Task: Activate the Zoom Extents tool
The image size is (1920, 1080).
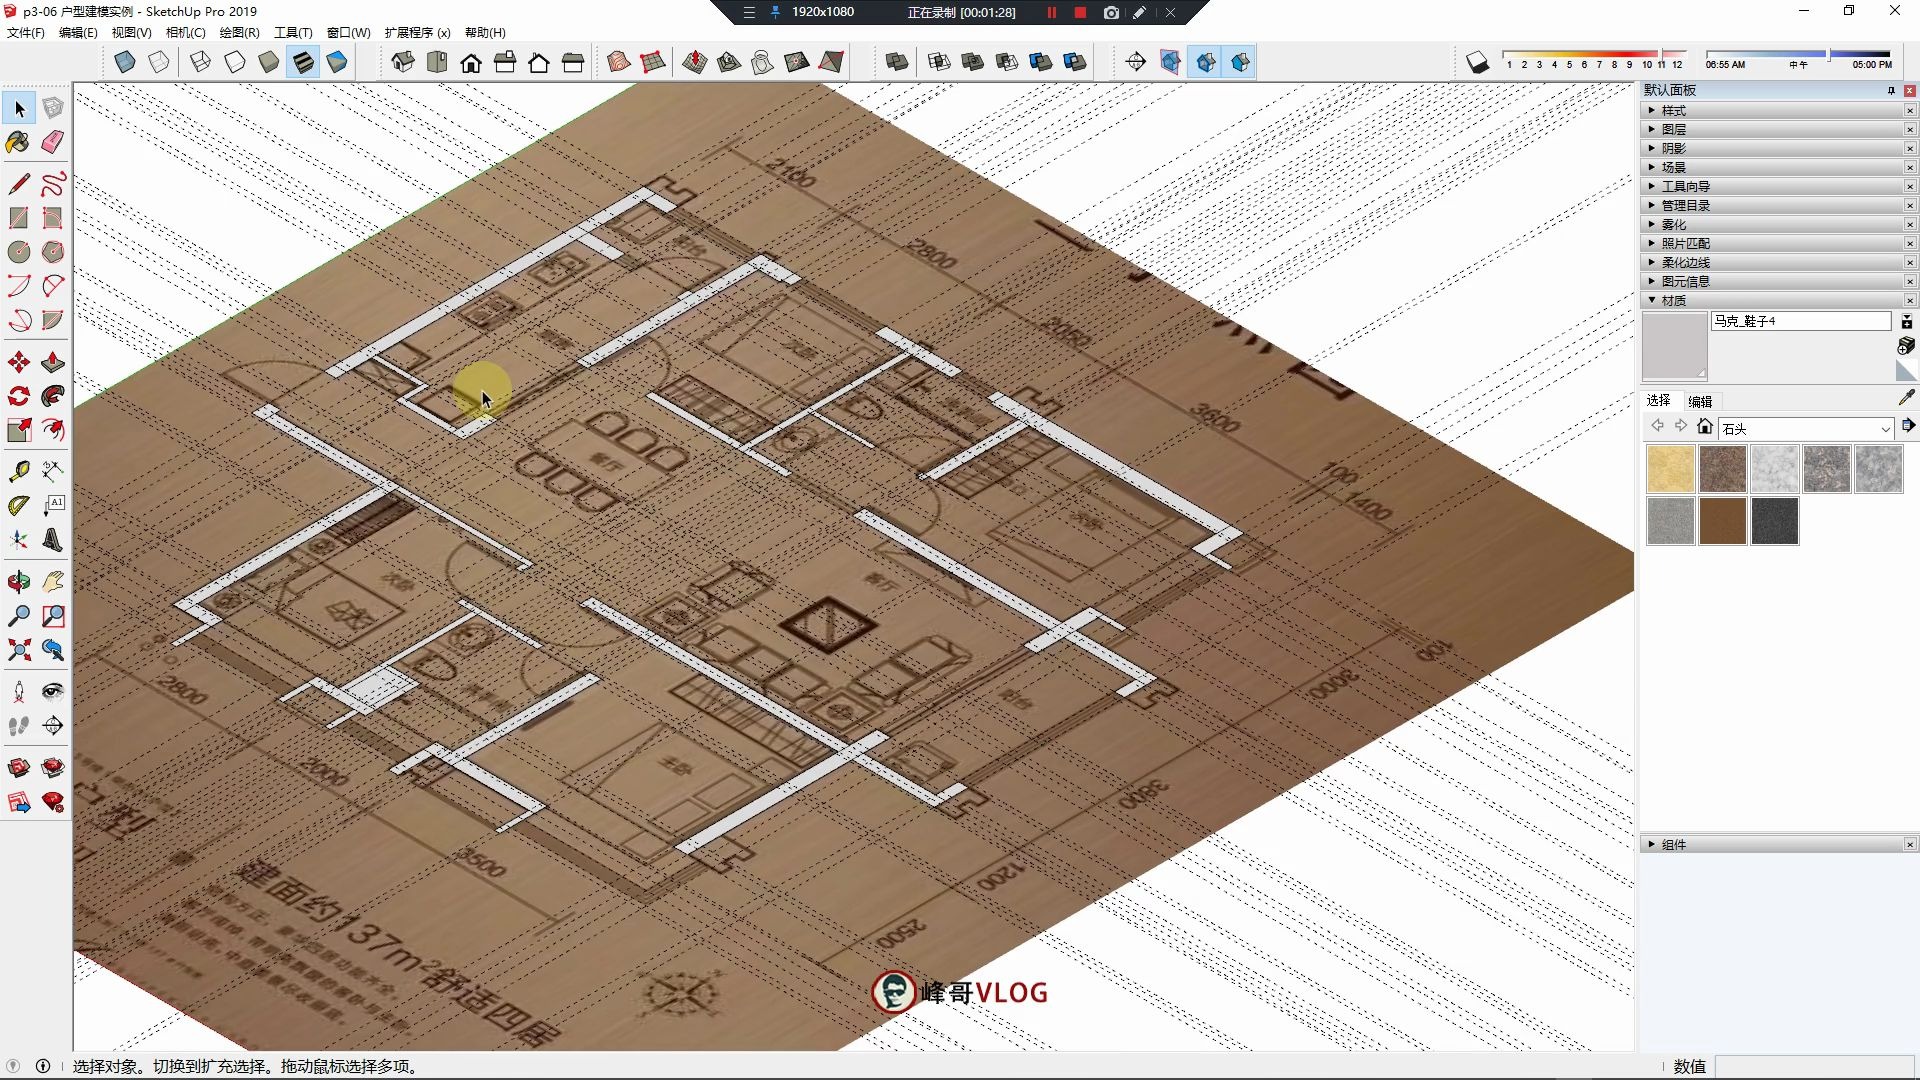Action: coord(18,651)
